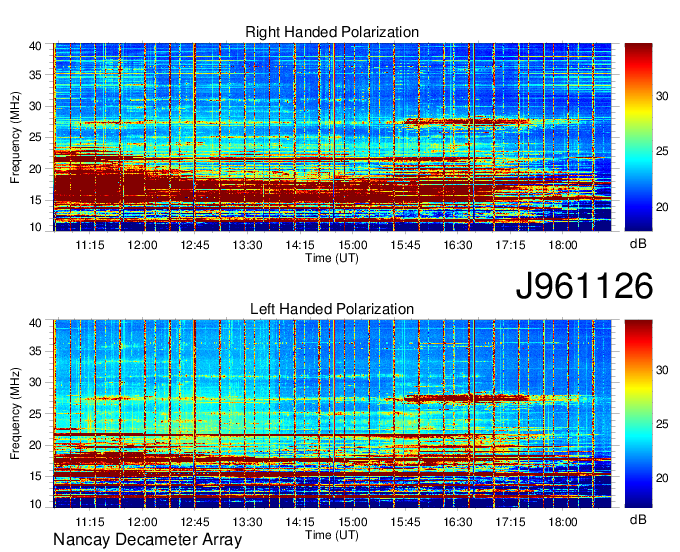The image size is (680, 552).
Task: Click the 30 MHz tick of Right Handed plot
Action: click(35, 106)
